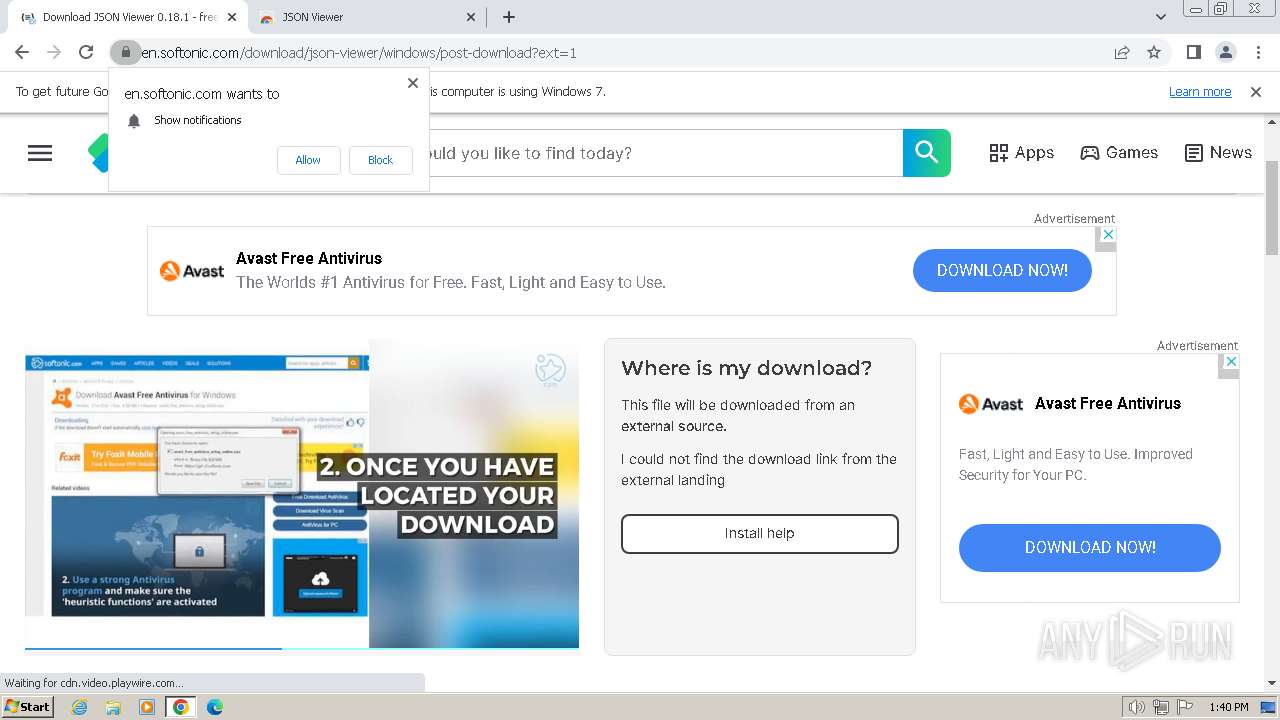This screenshot has width=1280, height=720.
Task: Click the green search magnifier button
Action: (927, 153)
